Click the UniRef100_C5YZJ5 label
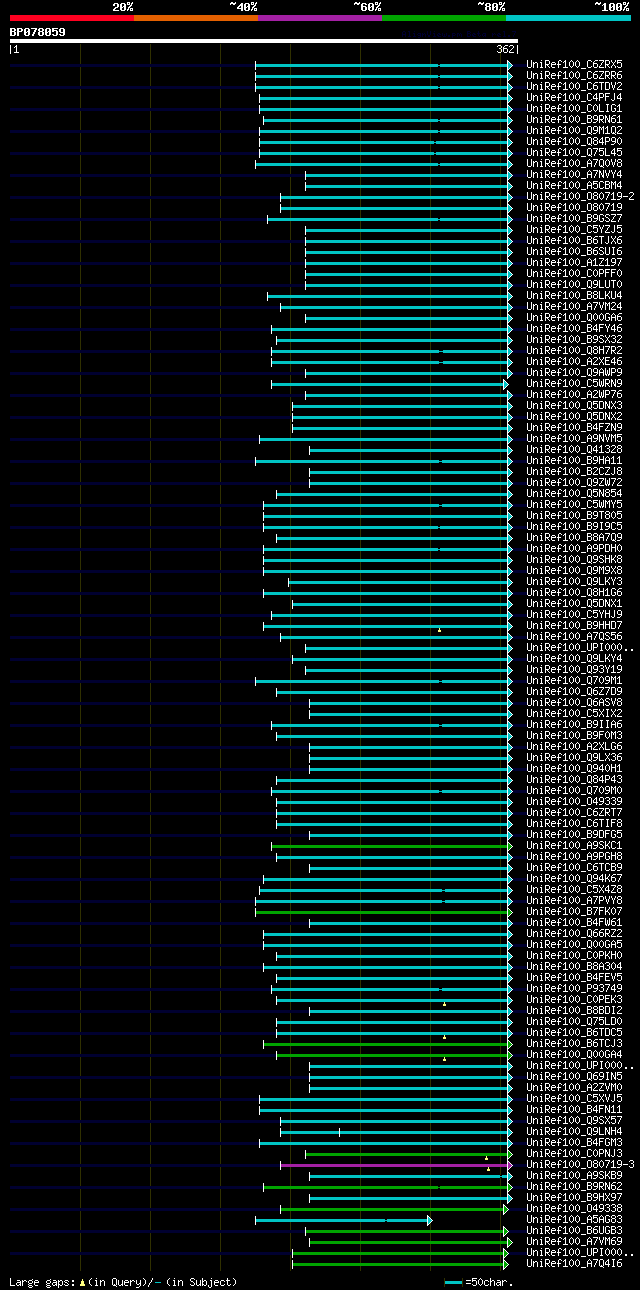 (x=574, y=229)
